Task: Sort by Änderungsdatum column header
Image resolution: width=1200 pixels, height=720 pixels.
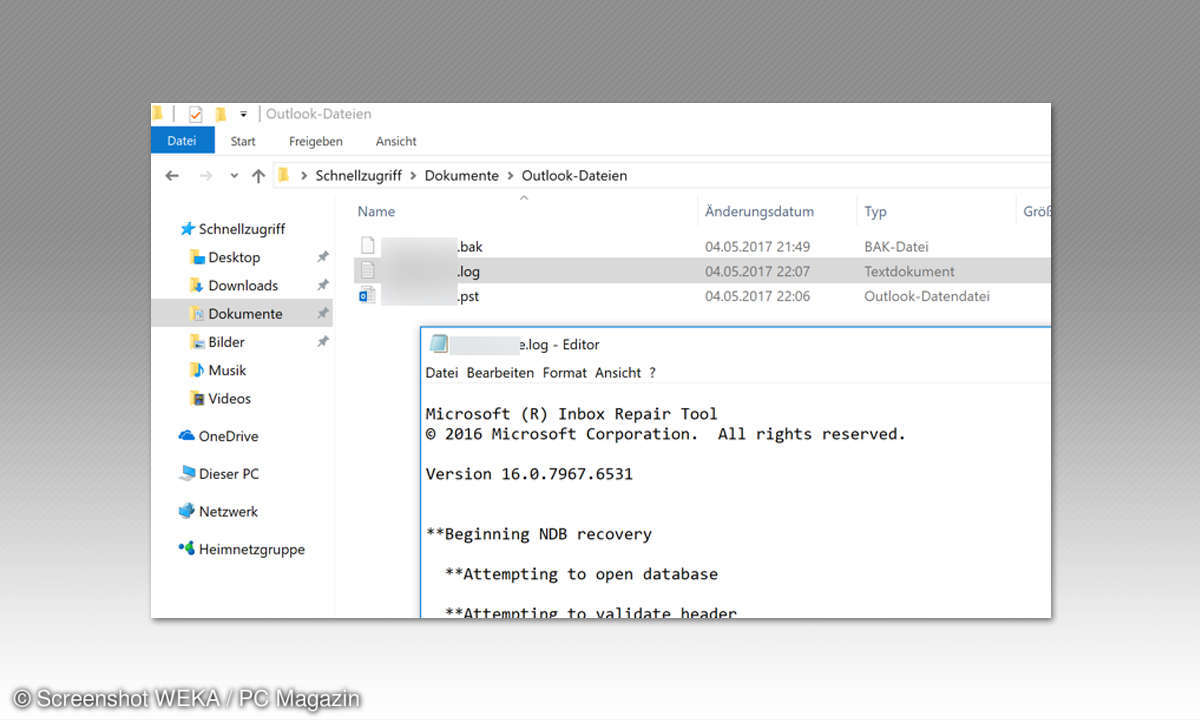Action: pyautogui.click(x=759, y=211)
